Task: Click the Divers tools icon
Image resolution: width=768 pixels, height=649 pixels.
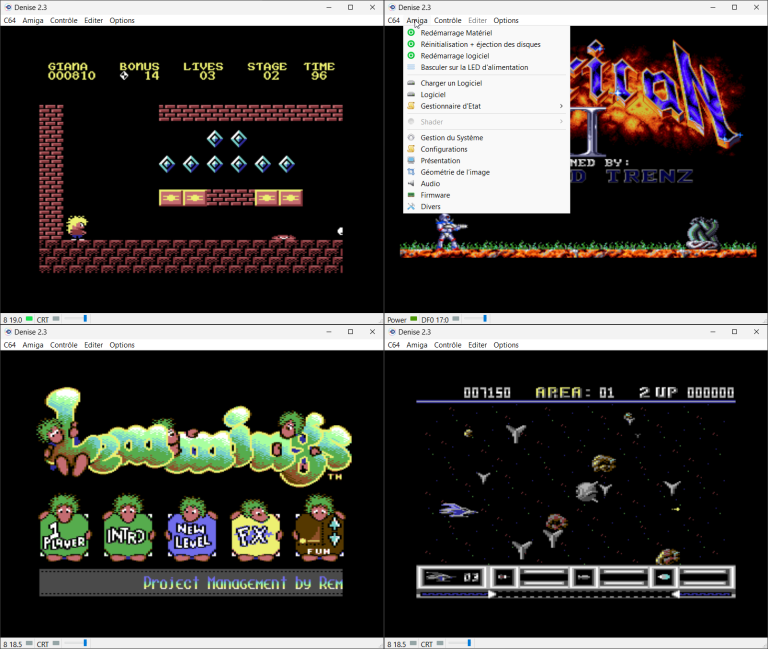Action: point(411,207)
